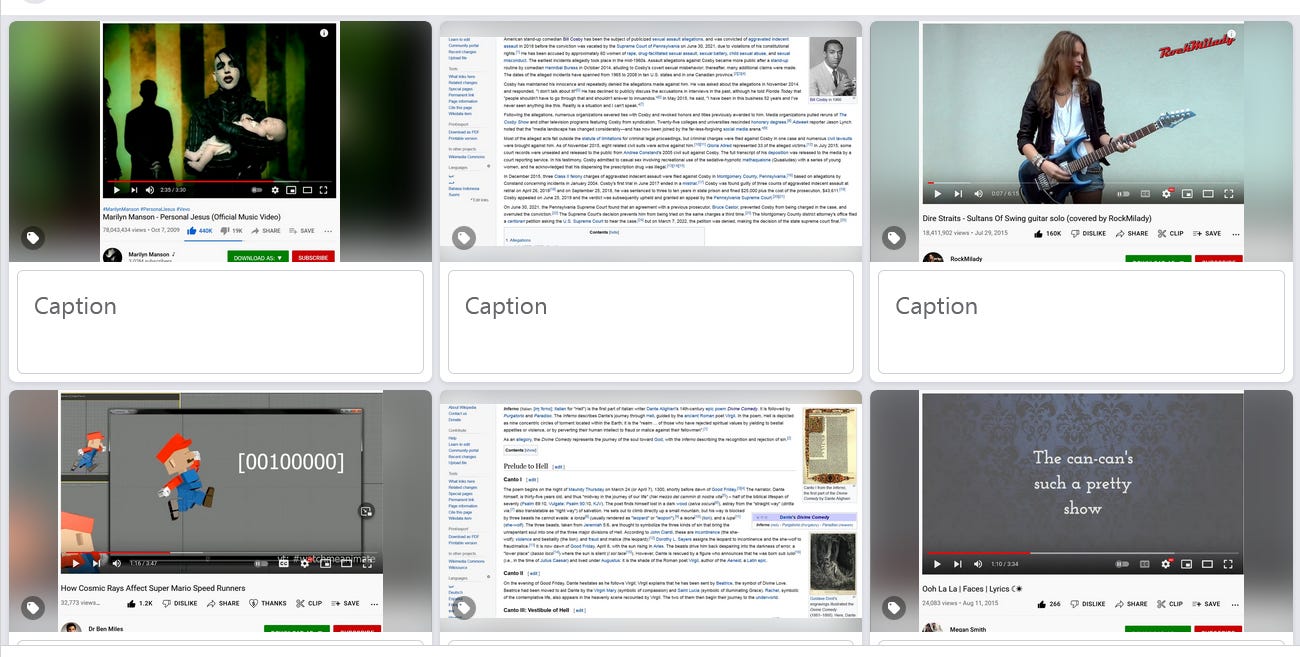Click miniplayer icon in the Marilyn Manson player
1300x657 pixels.
291,190
